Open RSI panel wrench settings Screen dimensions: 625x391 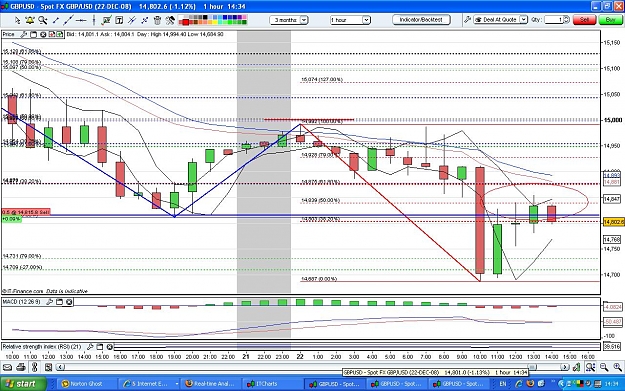[x=90, y=347]
